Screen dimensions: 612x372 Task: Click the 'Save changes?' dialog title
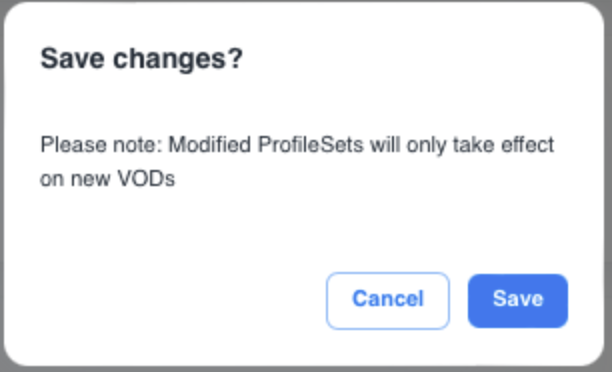(x=142, y=59)
